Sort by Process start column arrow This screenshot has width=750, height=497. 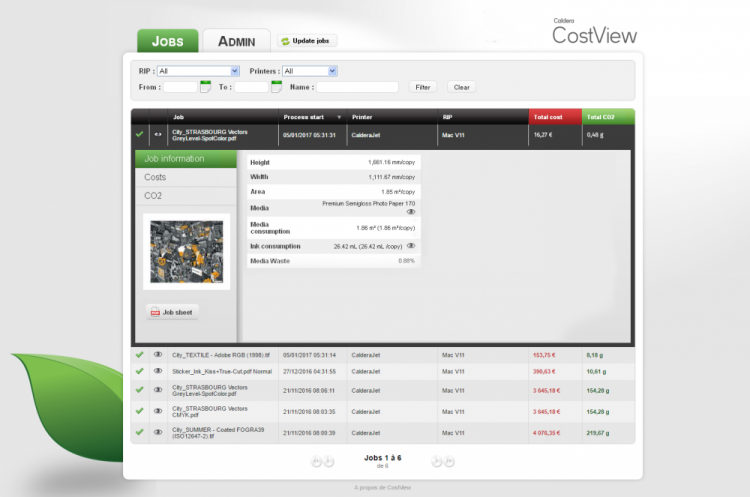tap(337, 117)
